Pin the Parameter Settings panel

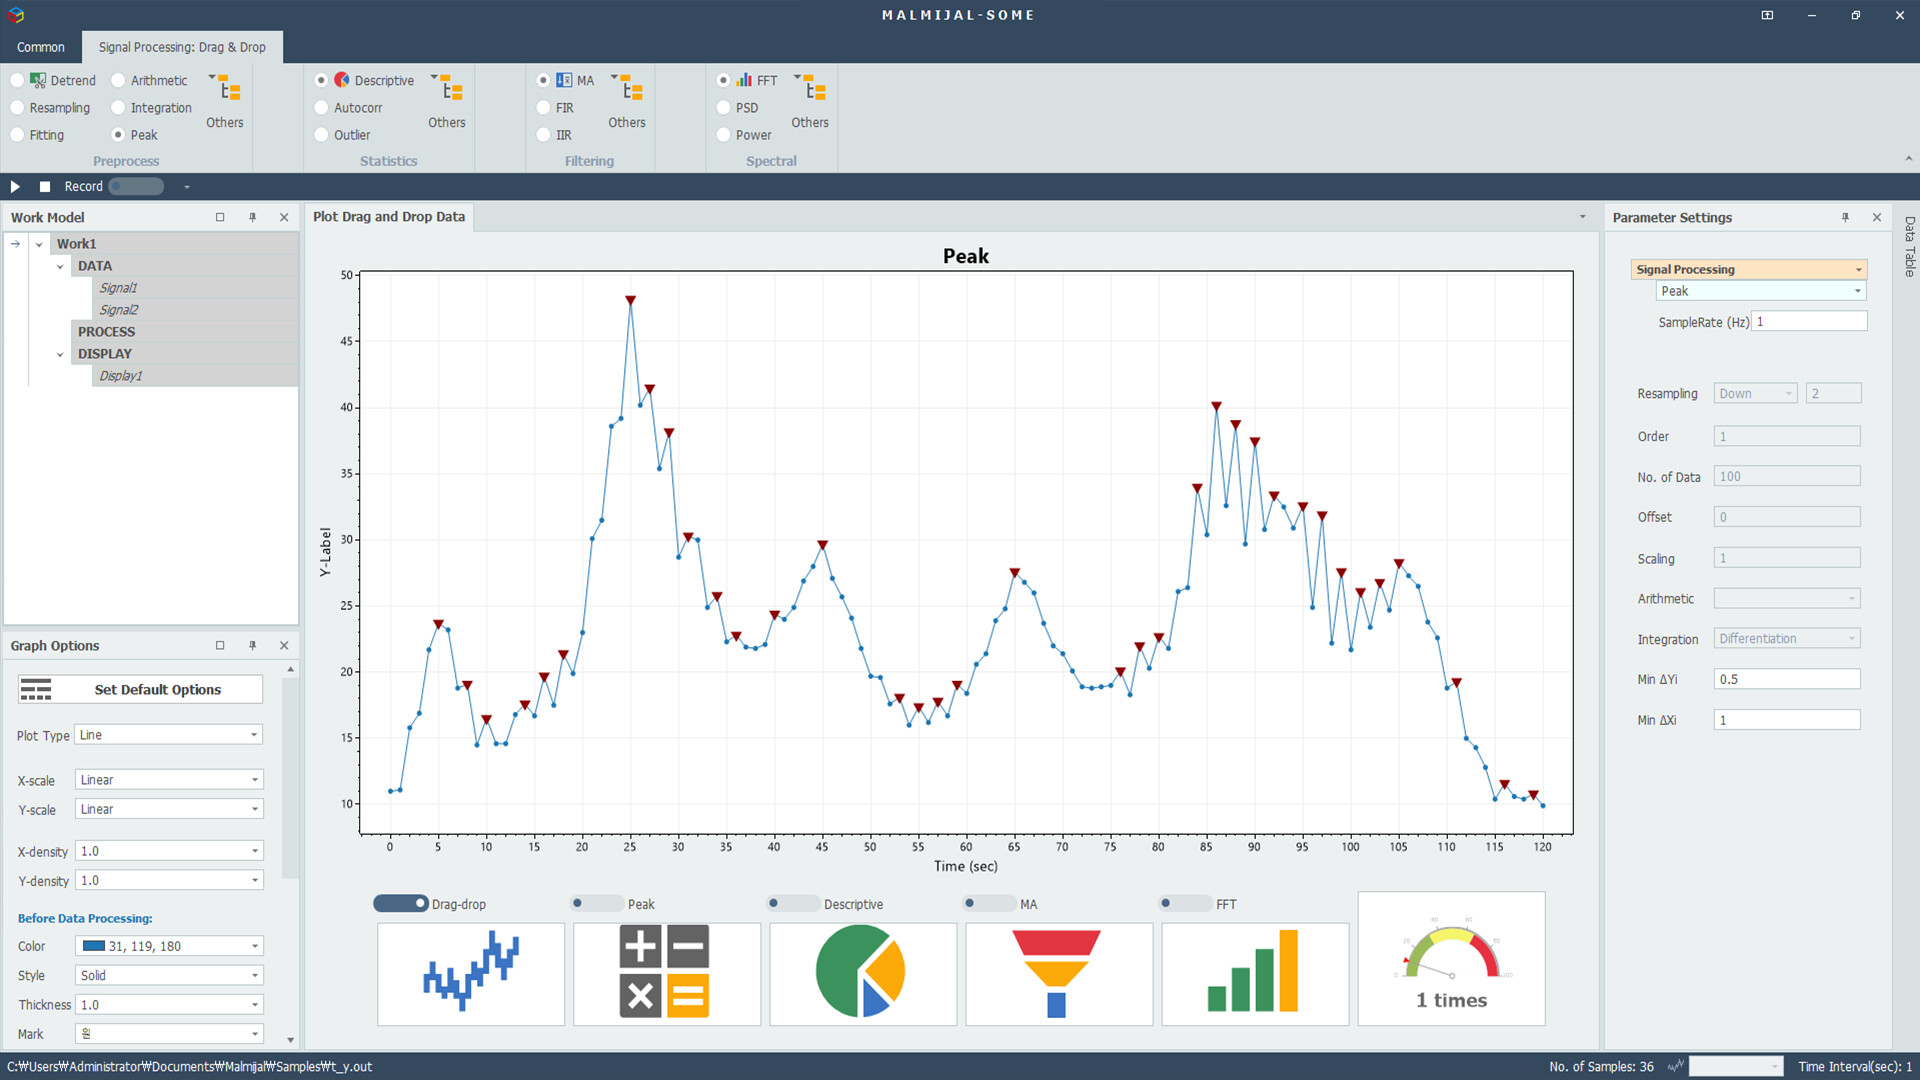pos(1845,217)
